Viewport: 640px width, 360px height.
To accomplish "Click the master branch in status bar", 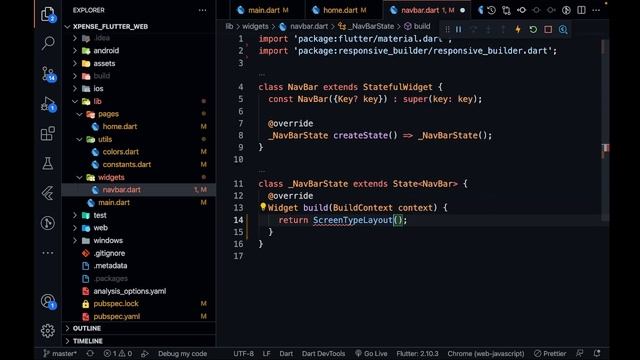I will [60, 353].
